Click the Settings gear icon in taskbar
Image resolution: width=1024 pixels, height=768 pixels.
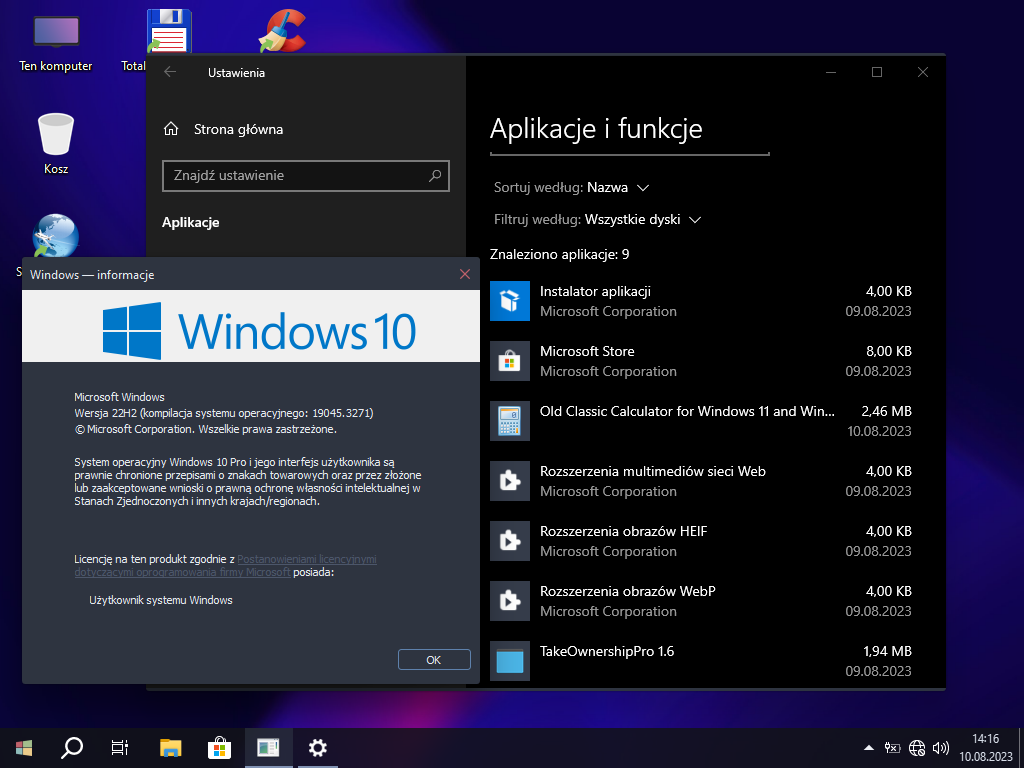[x=318, y=747]
